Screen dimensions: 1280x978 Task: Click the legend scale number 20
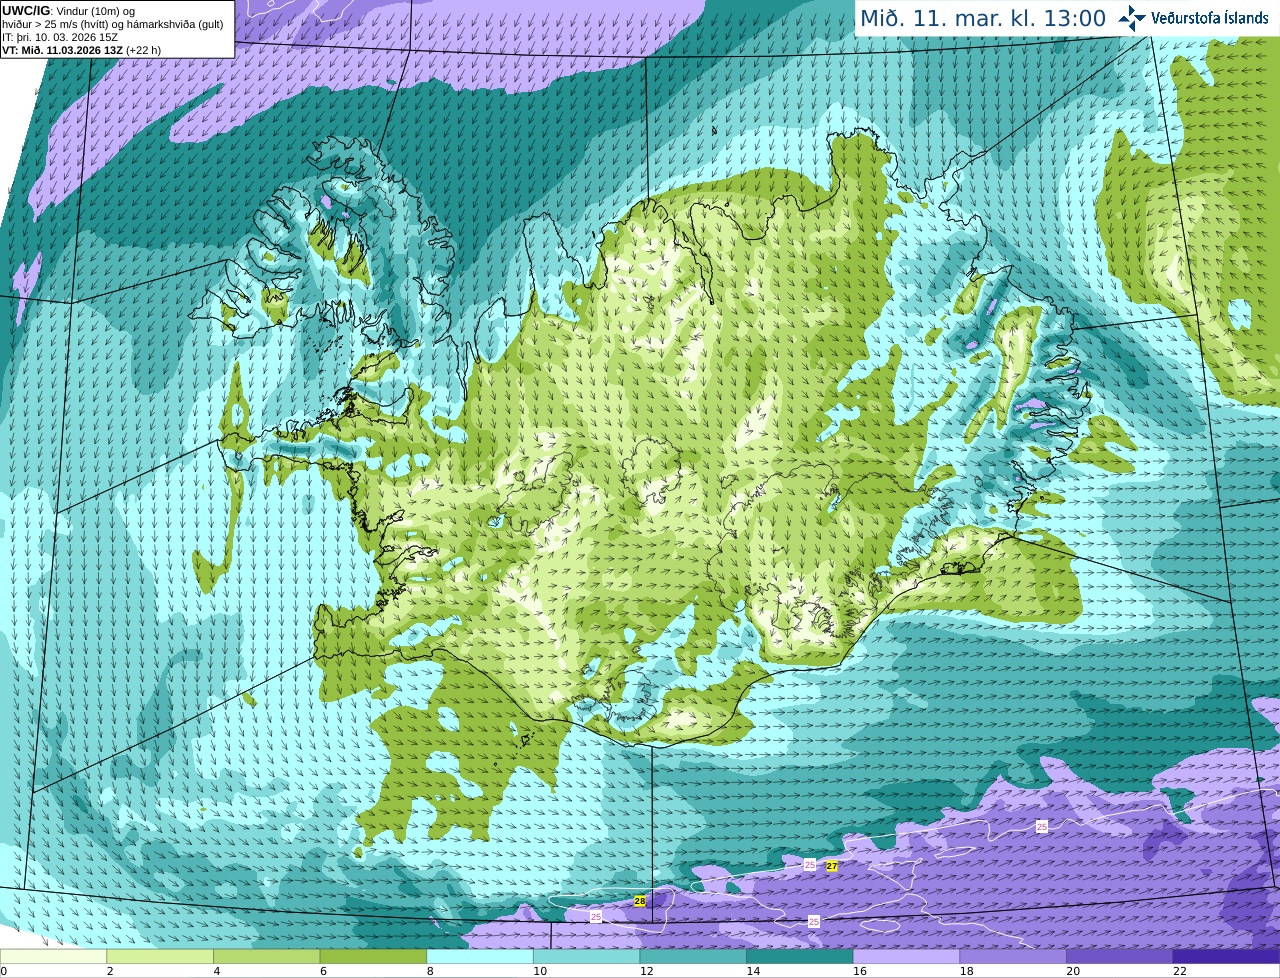click(x=1073, y=971)
